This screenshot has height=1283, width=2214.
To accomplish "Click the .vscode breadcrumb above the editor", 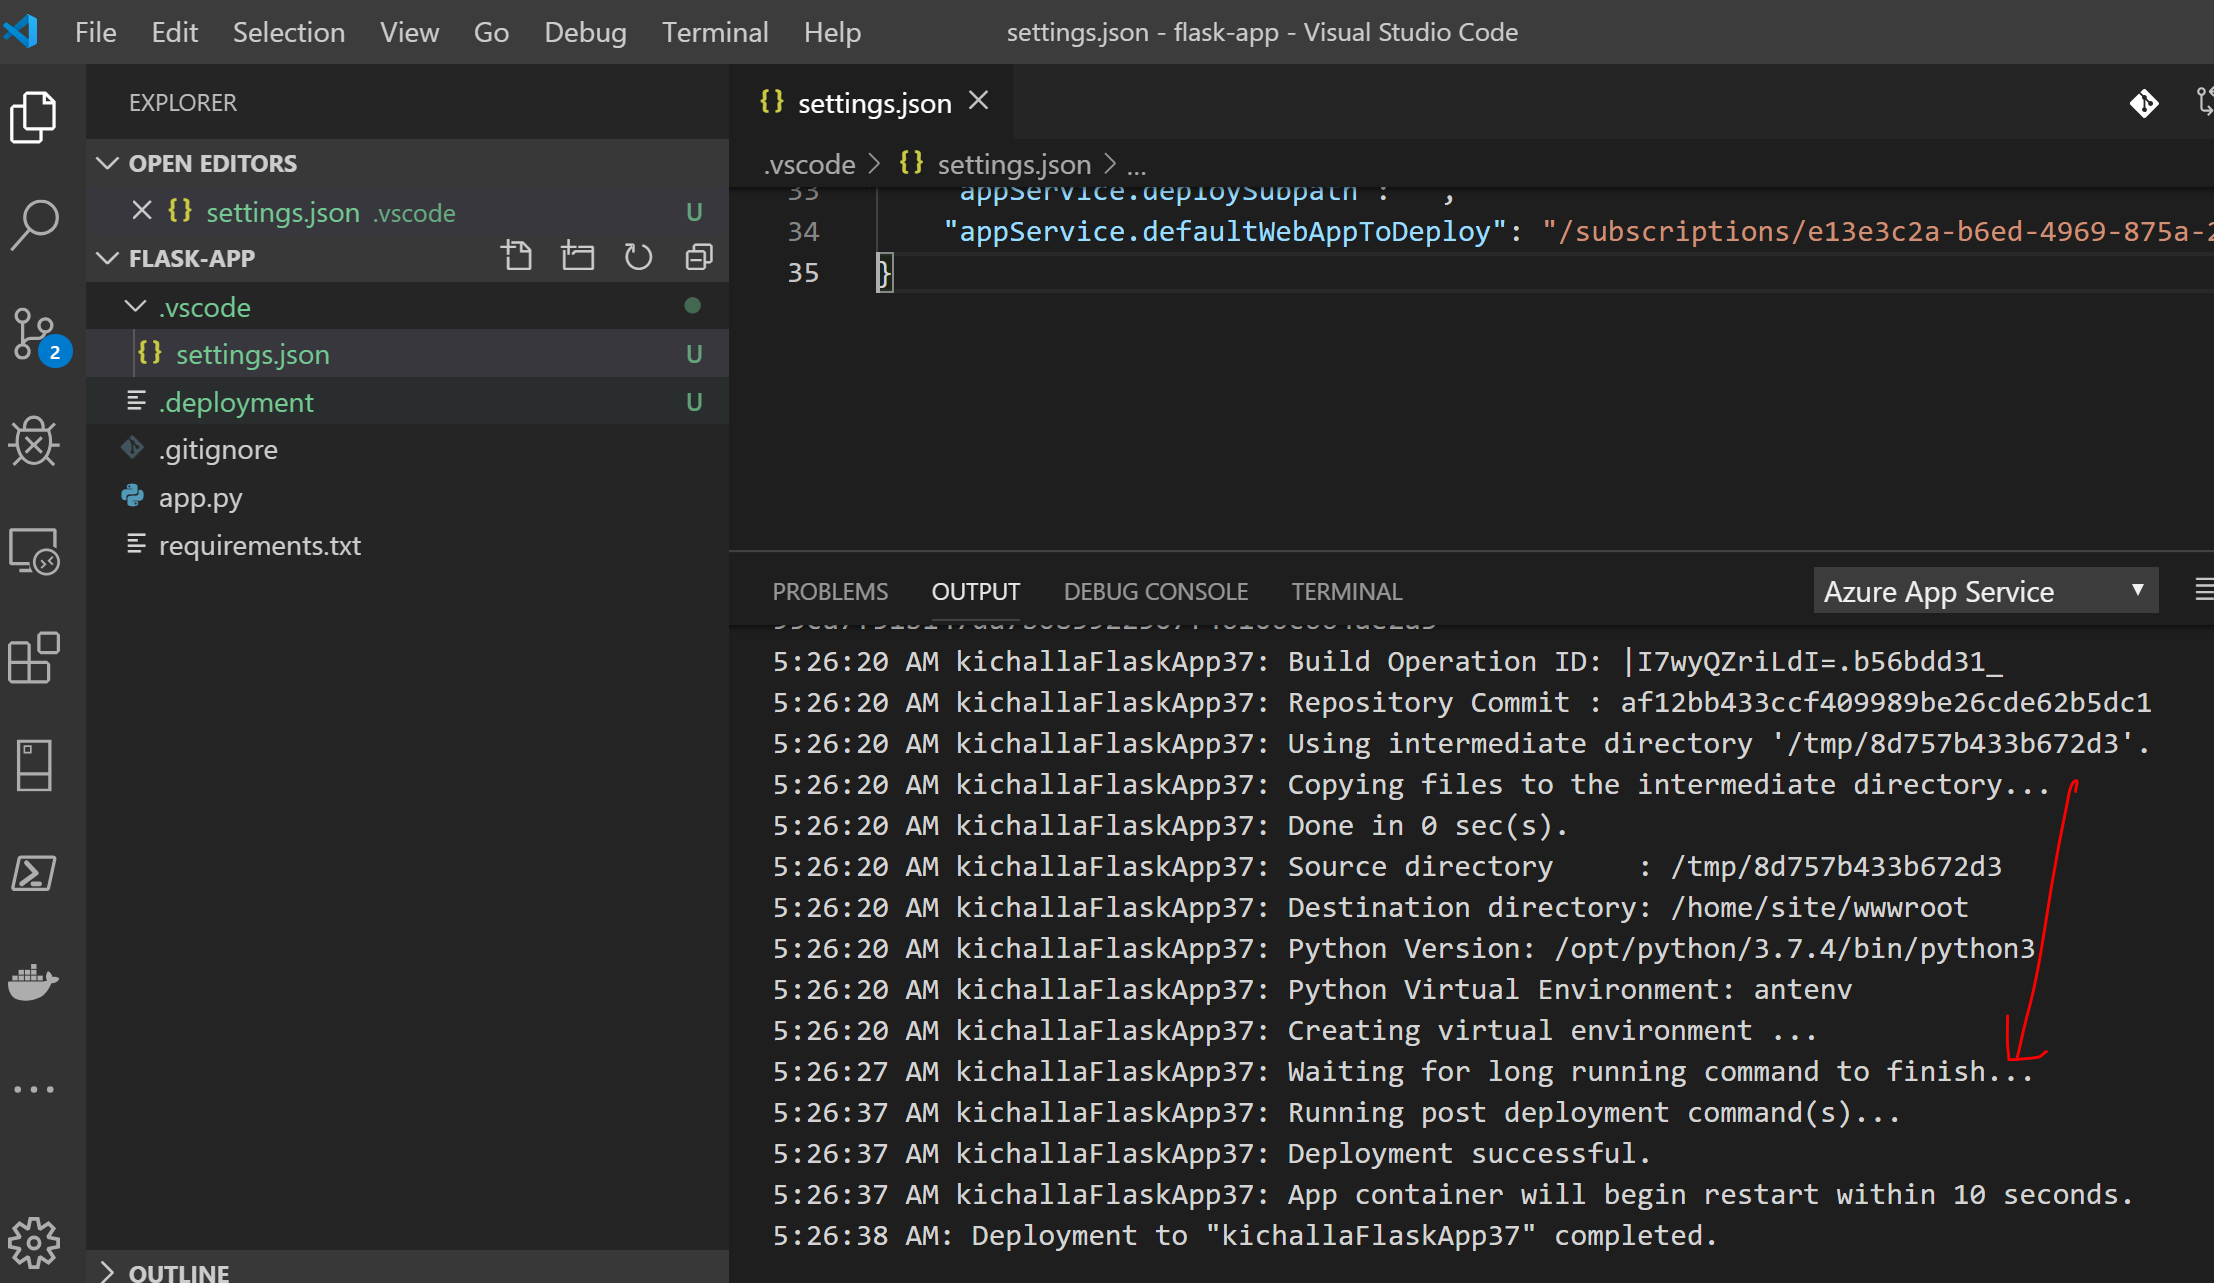I will point(808,163).
